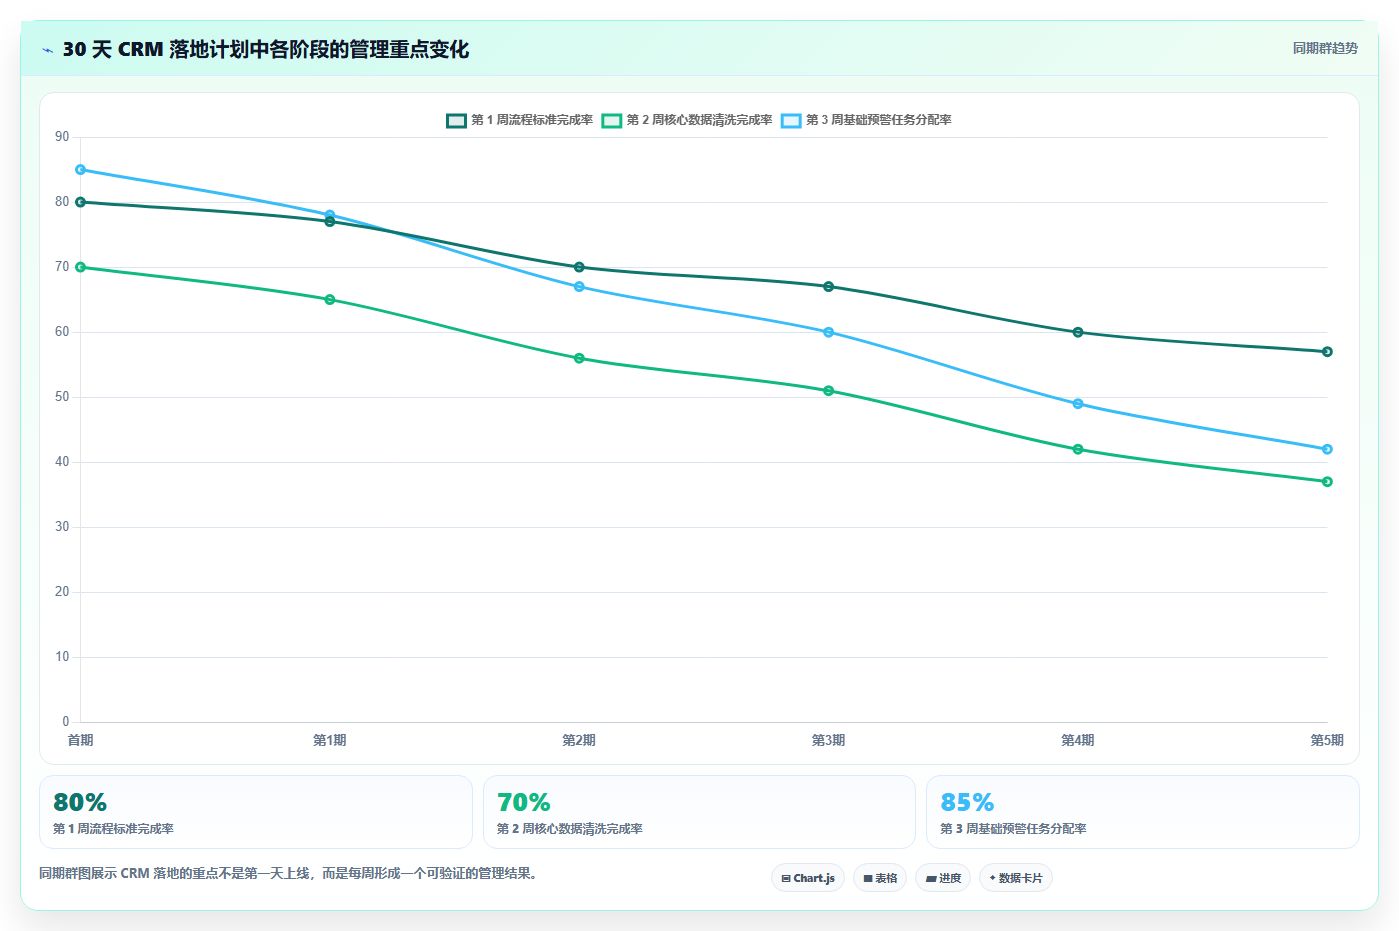
Task: Click the 首期 x-axis label
Action: pyautogui.click(x=81, y=740)
